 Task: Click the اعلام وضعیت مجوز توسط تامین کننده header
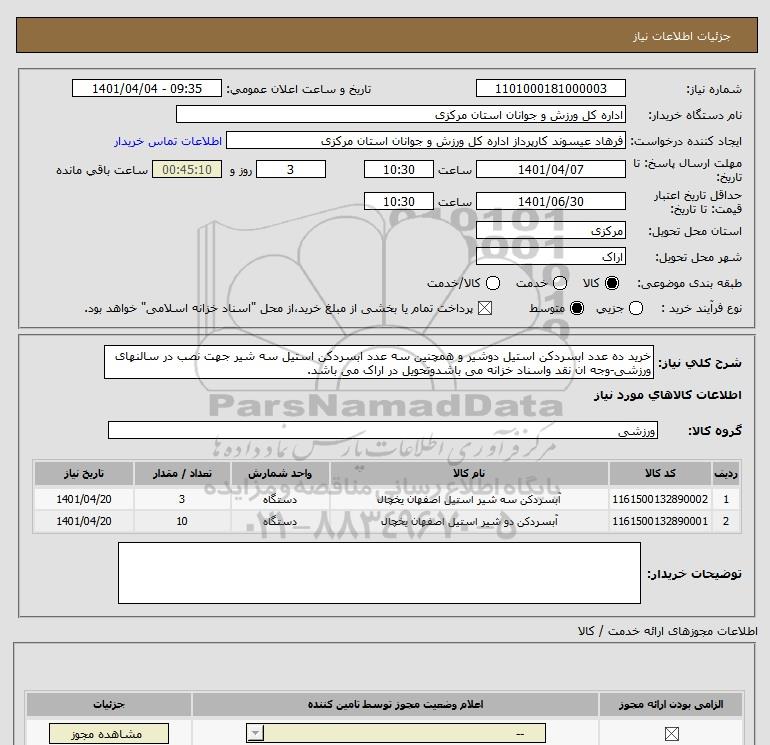coord(395,705)
